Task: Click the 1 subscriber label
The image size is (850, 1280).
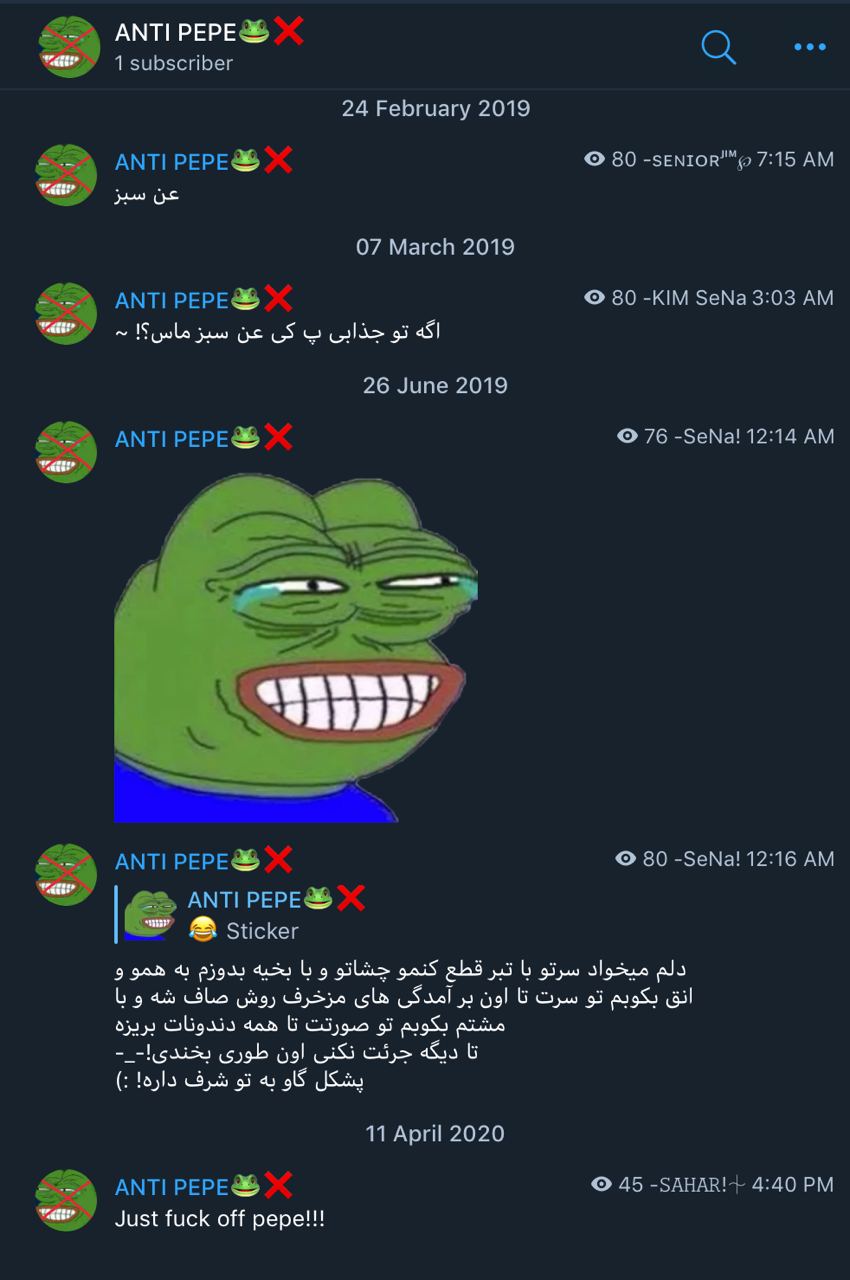Action: 174,63
